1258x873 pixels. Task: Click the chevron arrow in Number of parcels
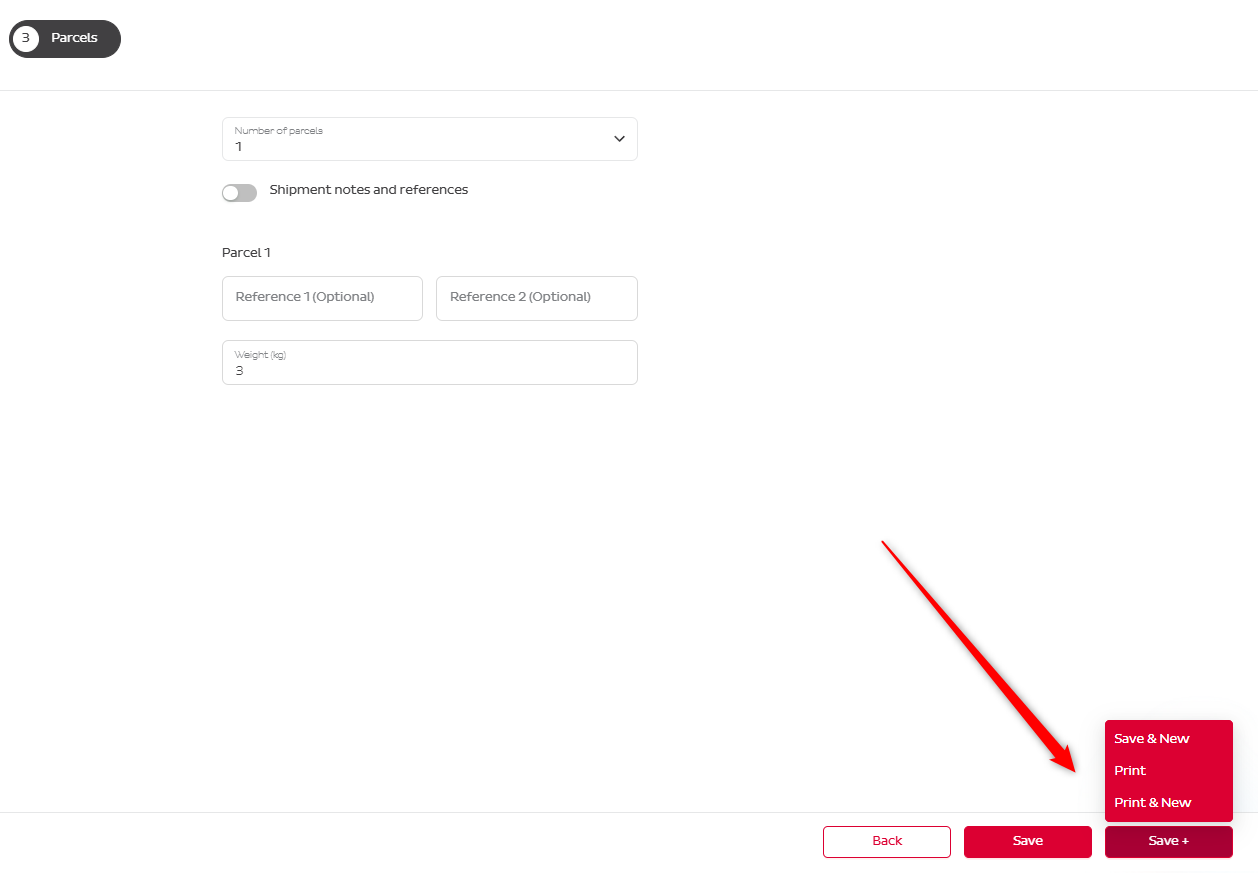click(619, 139)
